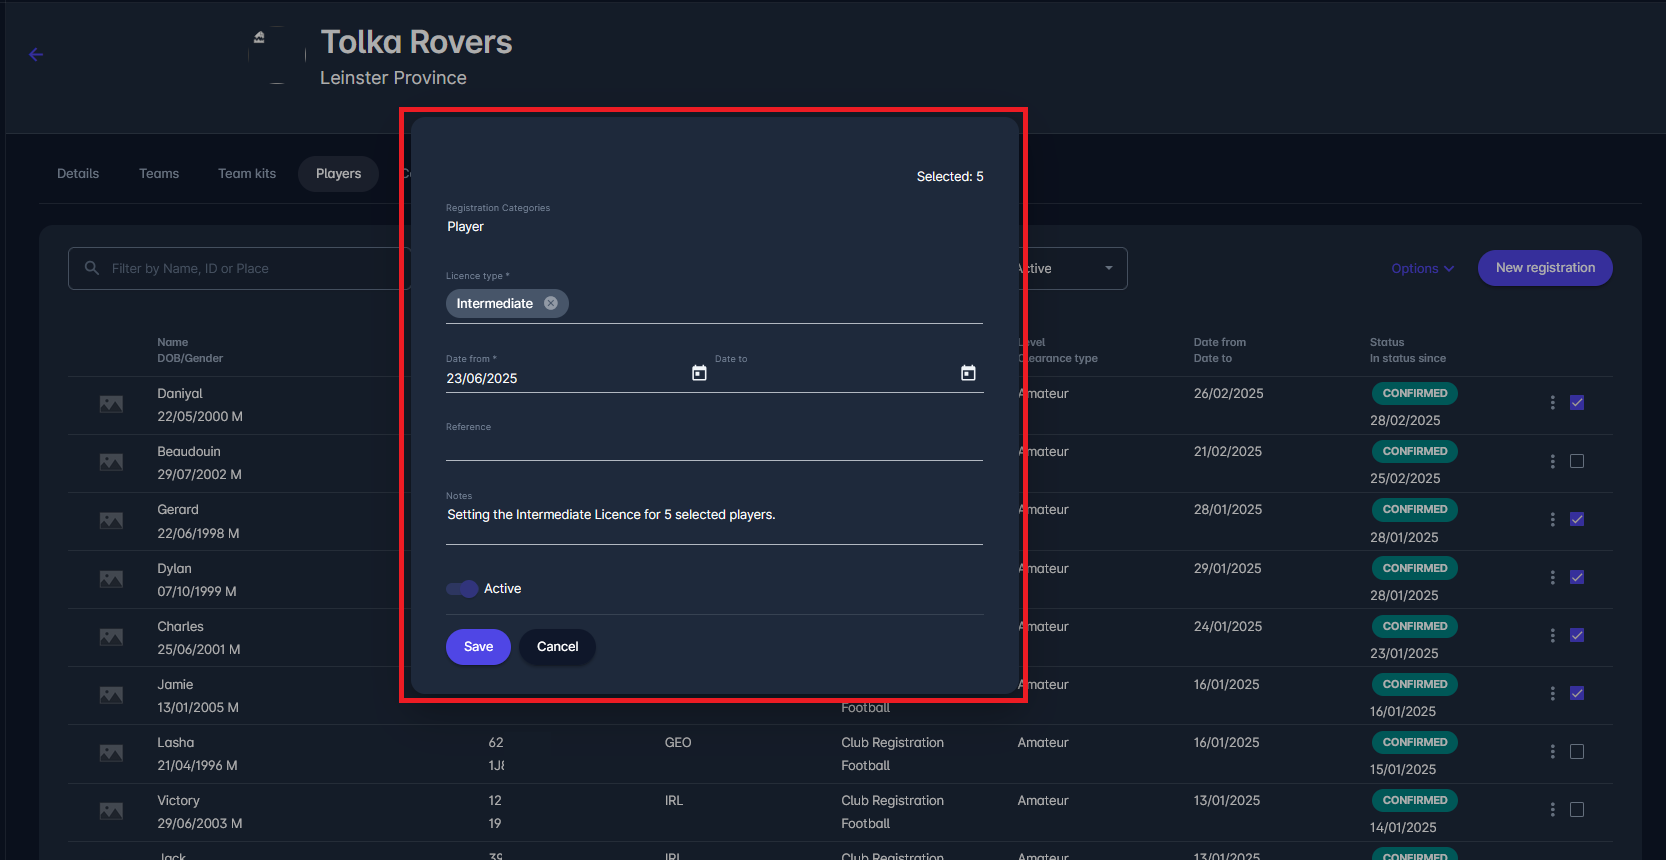Switch to the Team kits tab
Viewport: 1666px width, 860px height.
pyautogui.click(x=247, y=173)
